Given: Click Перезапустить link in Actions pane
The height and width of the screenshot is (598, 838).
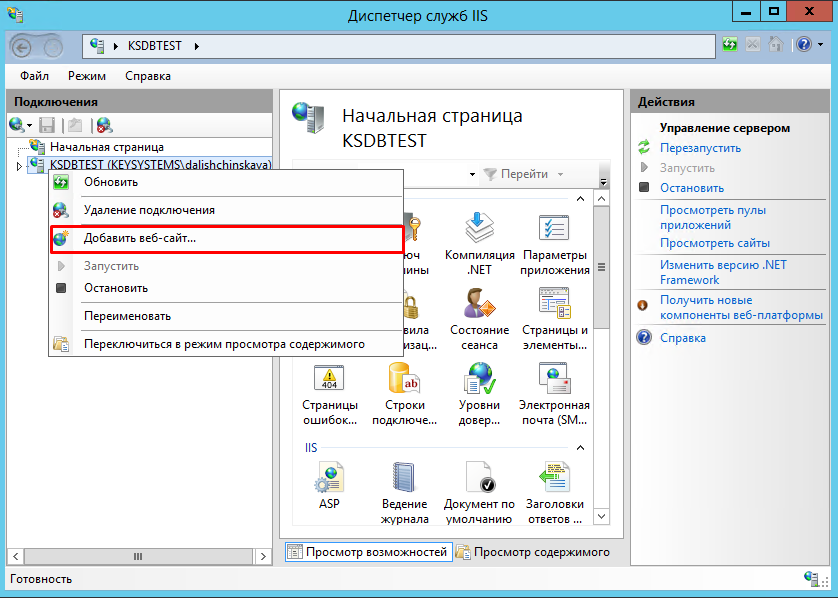Looking at the screenshot, I should click(x=700, y=148).
